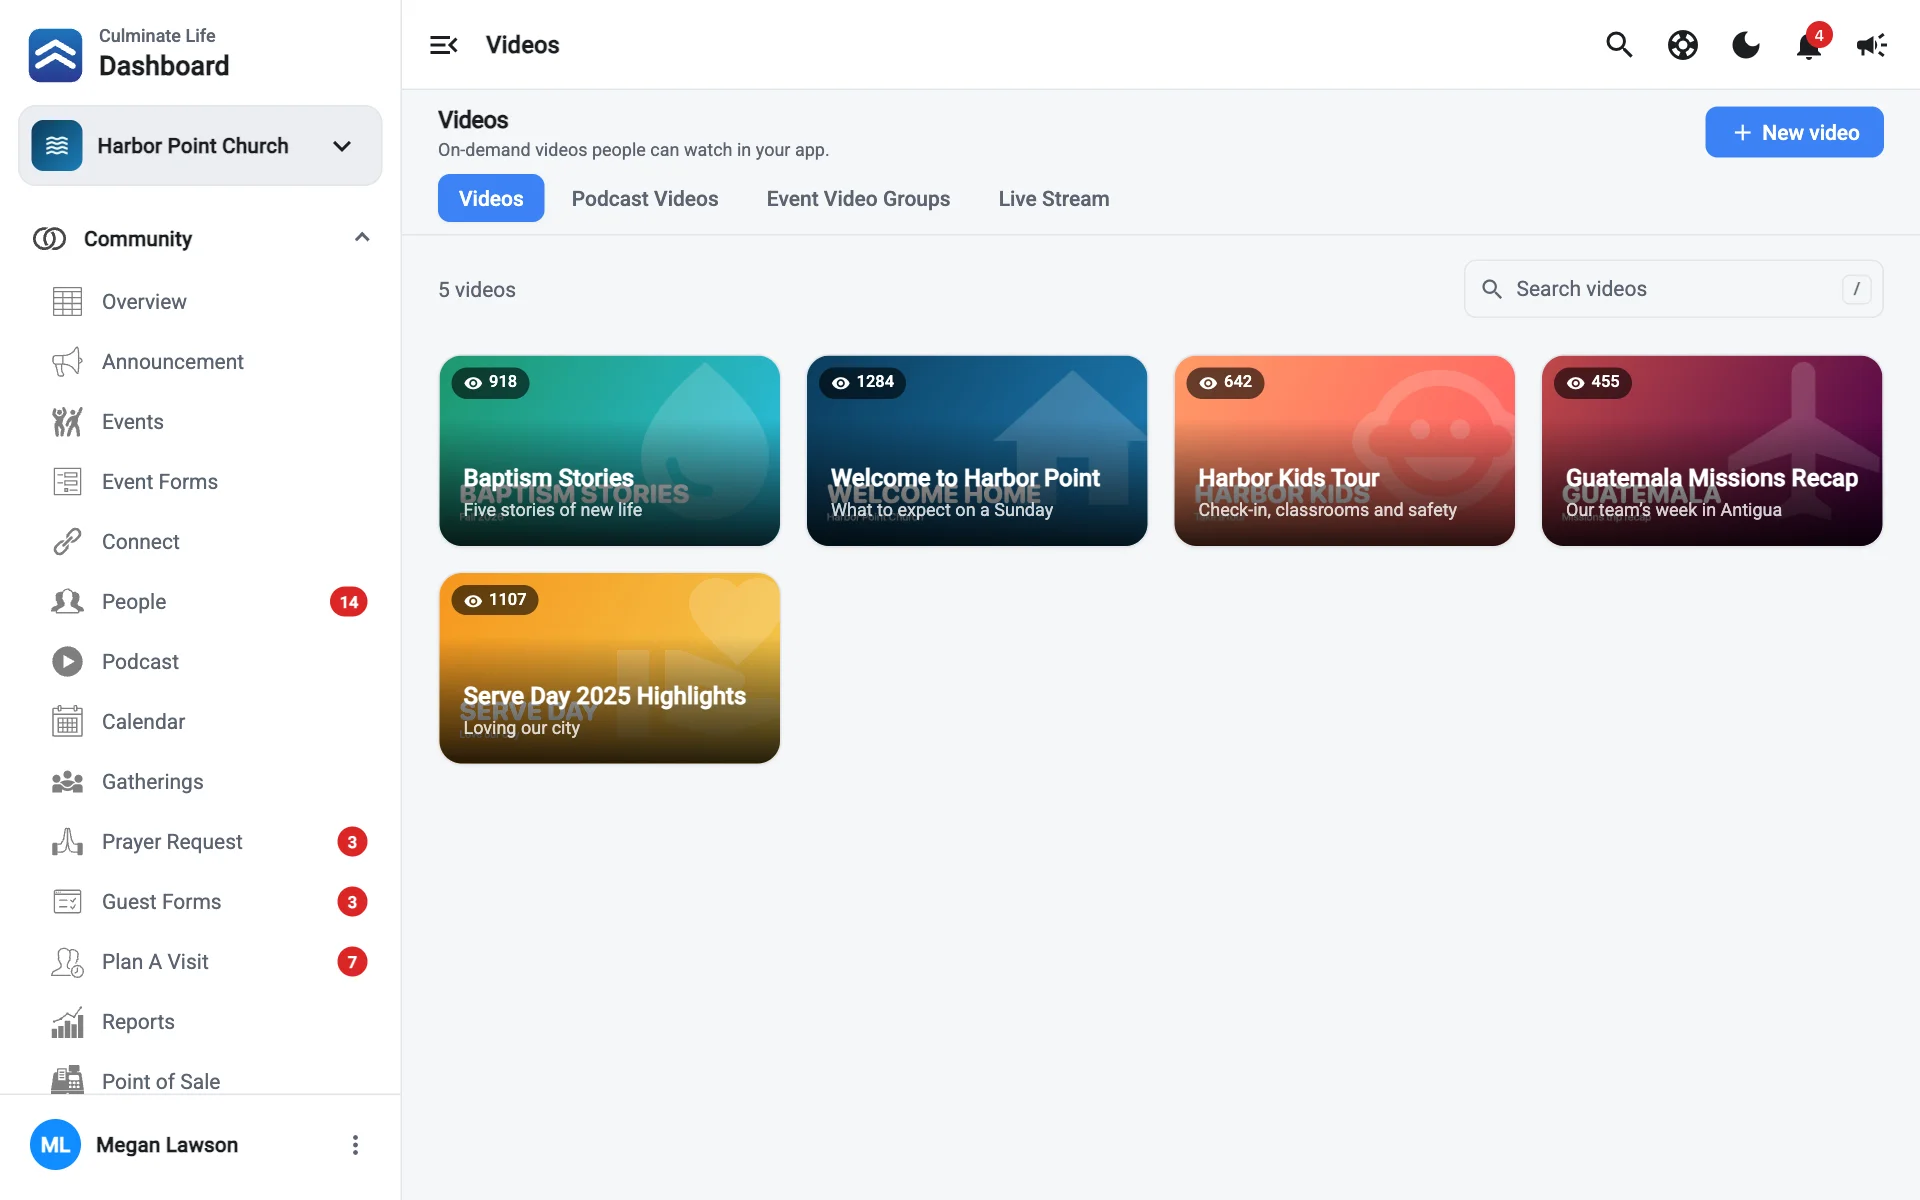The image size is (1920, 1200).
Task: Click the 1284 views badge
Action: coord(863,382)
